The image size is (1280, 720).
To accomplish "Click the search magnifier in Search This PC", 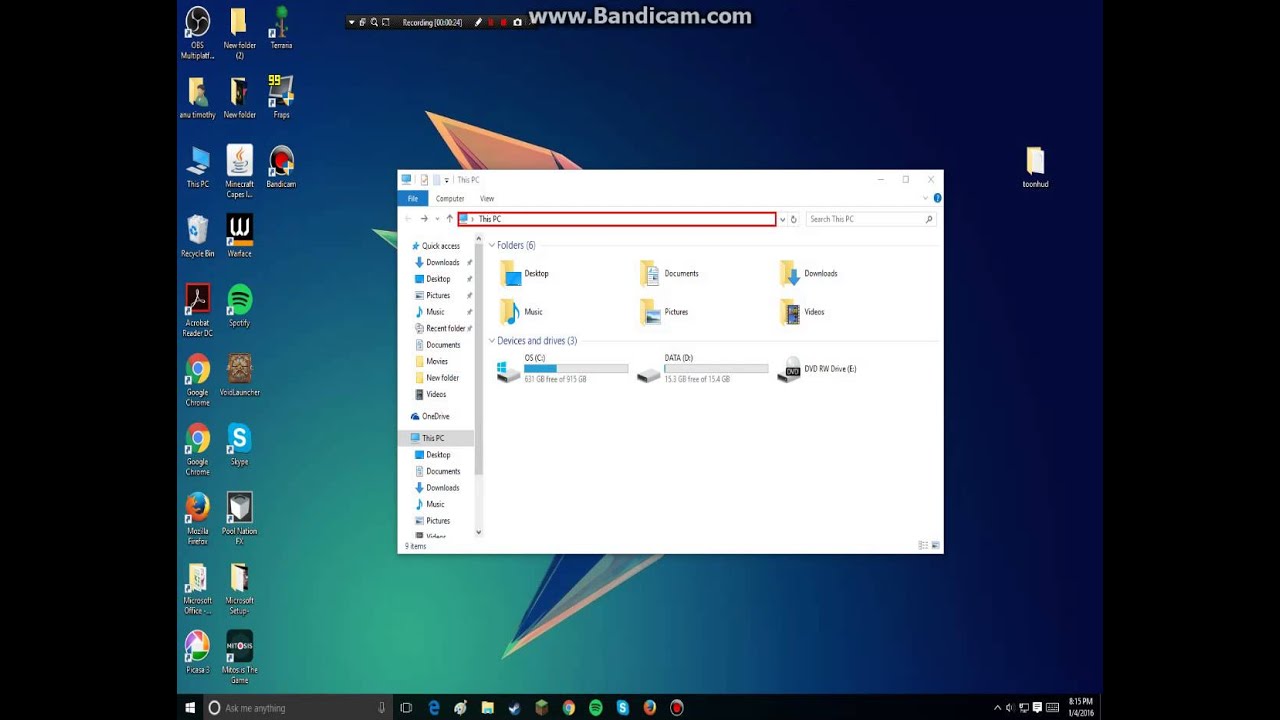I will pos(929,219).
